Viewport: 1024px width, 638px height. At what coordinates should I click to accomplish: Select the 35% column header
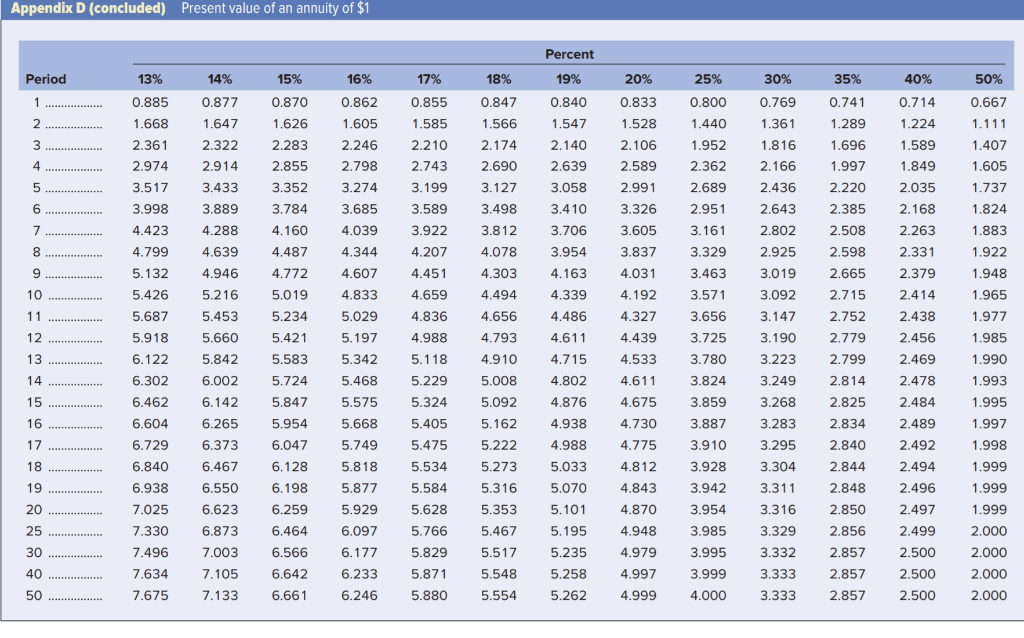848,79
